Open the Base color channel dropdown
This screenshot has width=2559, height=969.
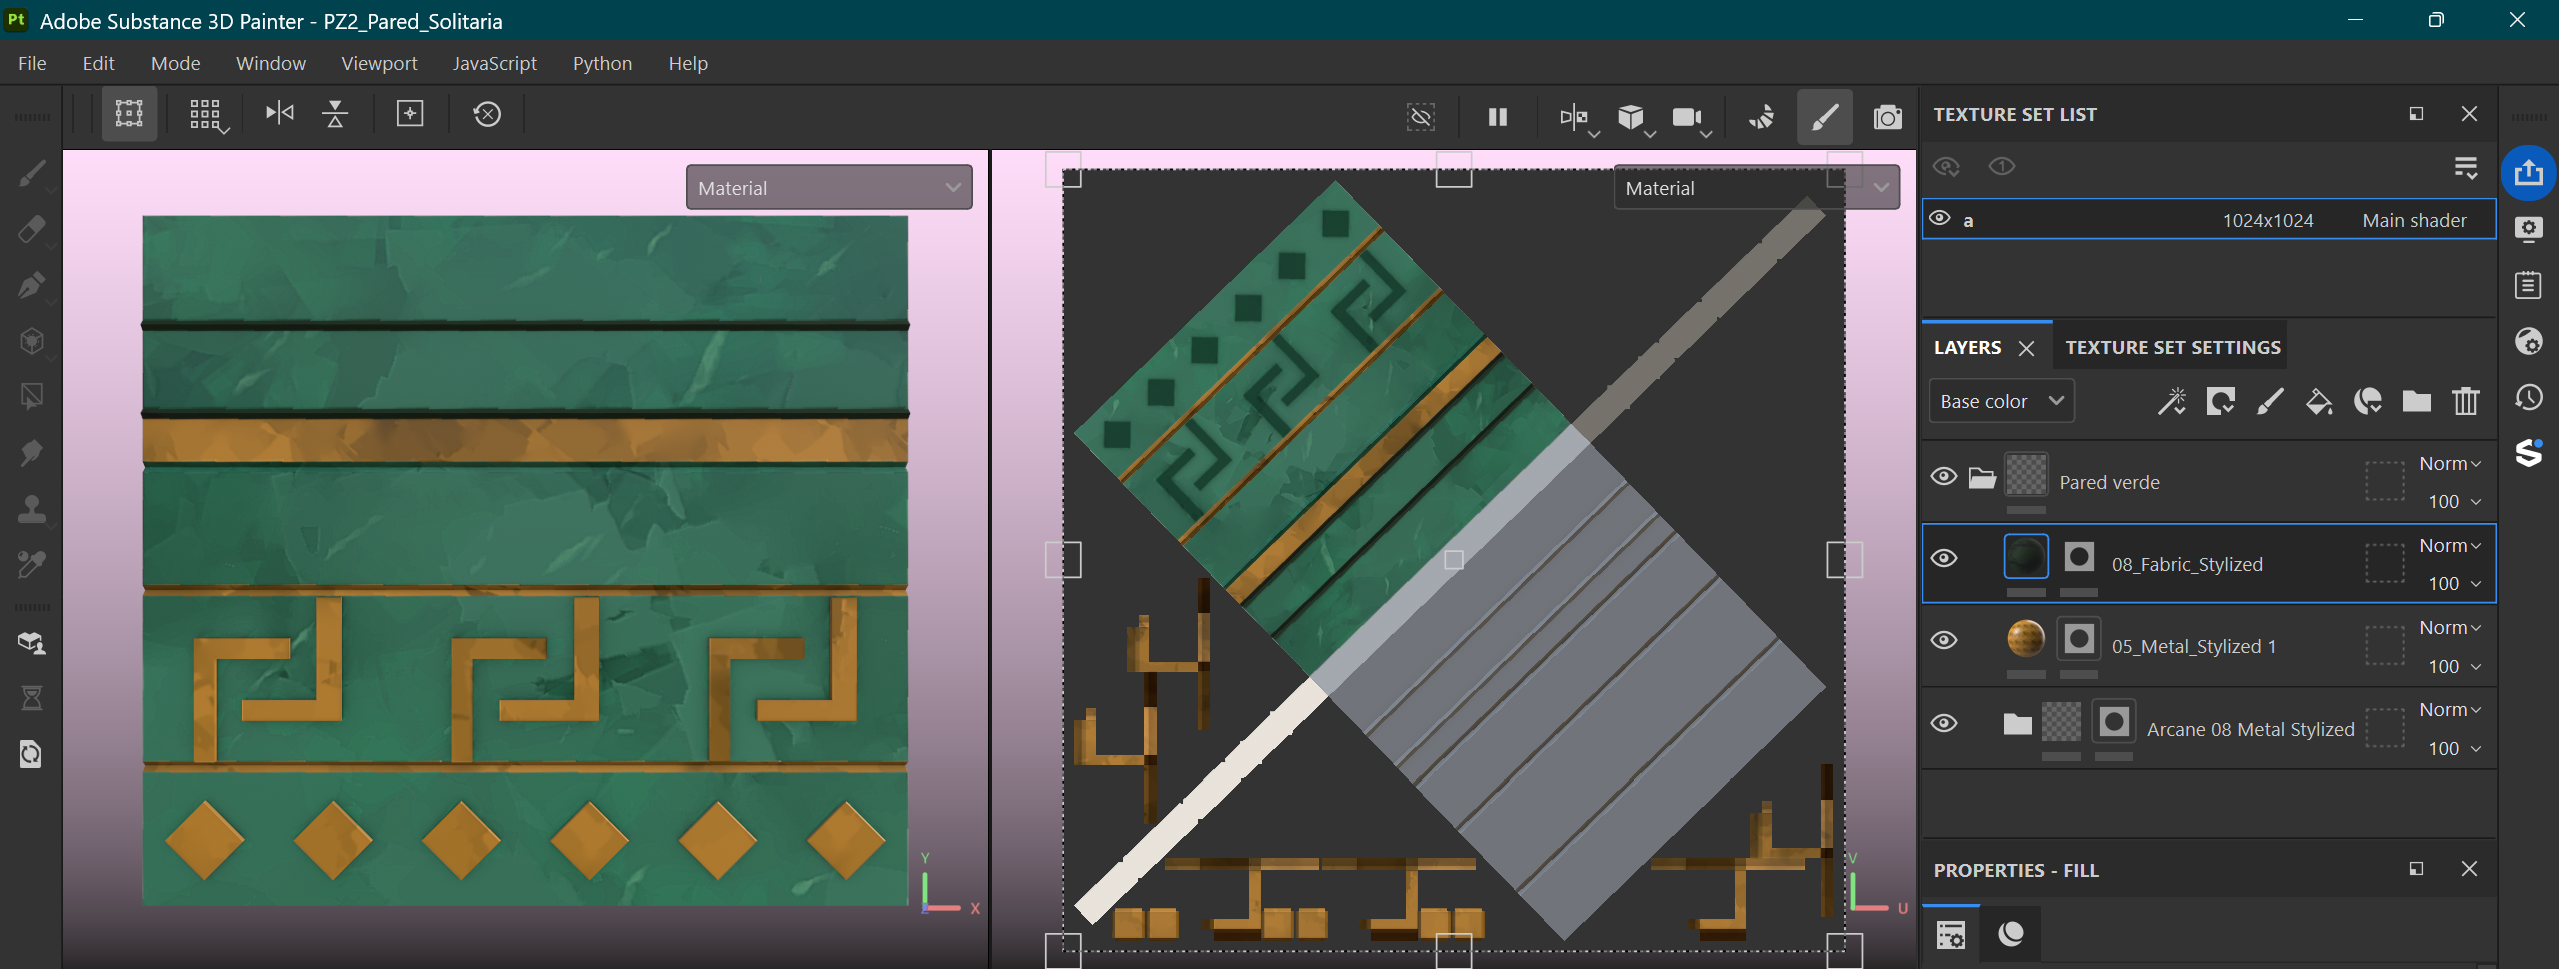tap(2001, 401)
